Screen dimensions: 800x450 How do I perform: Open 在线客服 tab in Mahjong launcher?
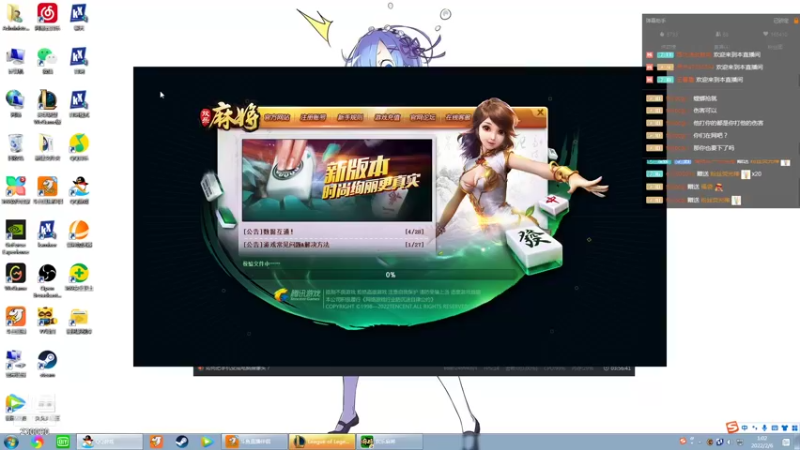pos(458,117)
